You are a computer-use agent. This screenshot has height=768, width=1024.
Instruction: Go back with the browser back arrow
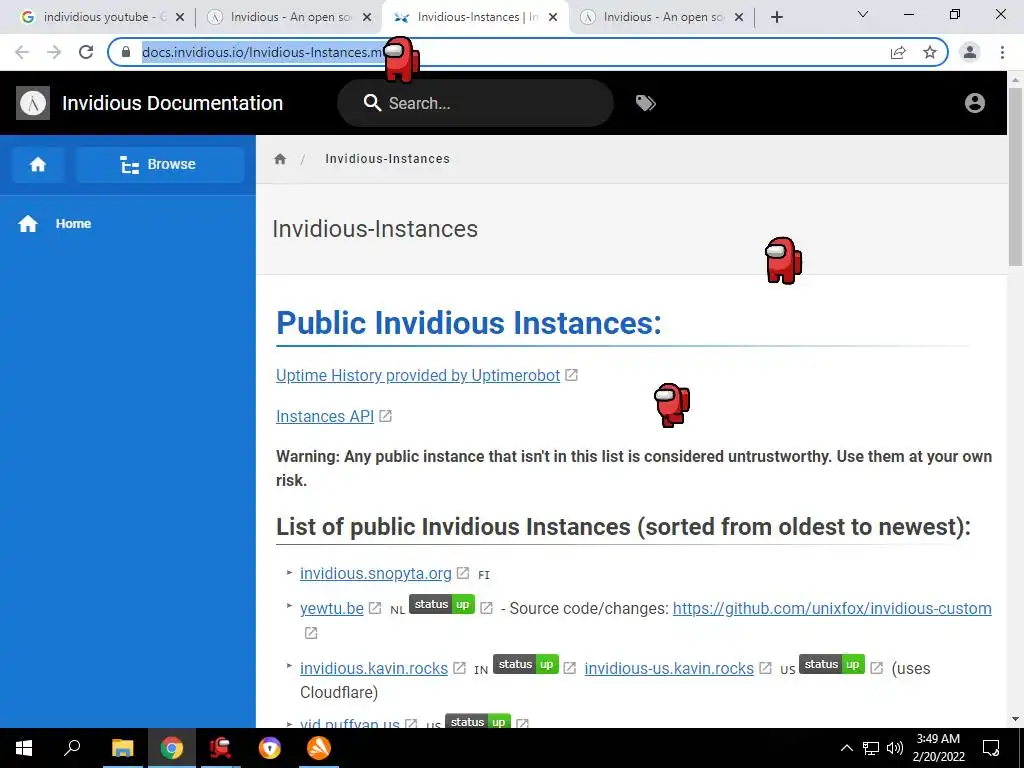point(22,52)
